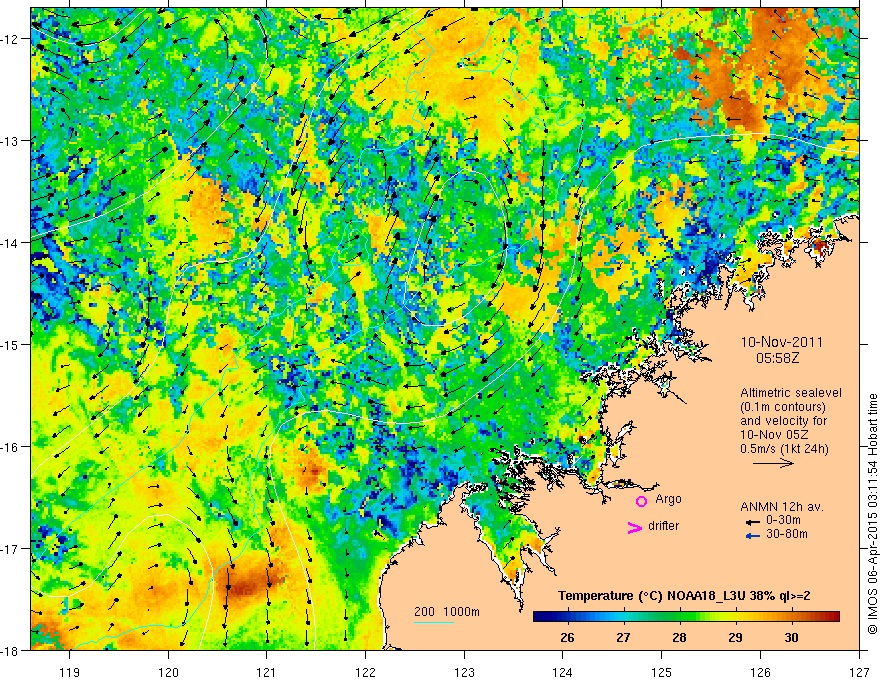
Task: Select the 28 temperature tick label
Action: pyautogui.click(x=680, y=637)
